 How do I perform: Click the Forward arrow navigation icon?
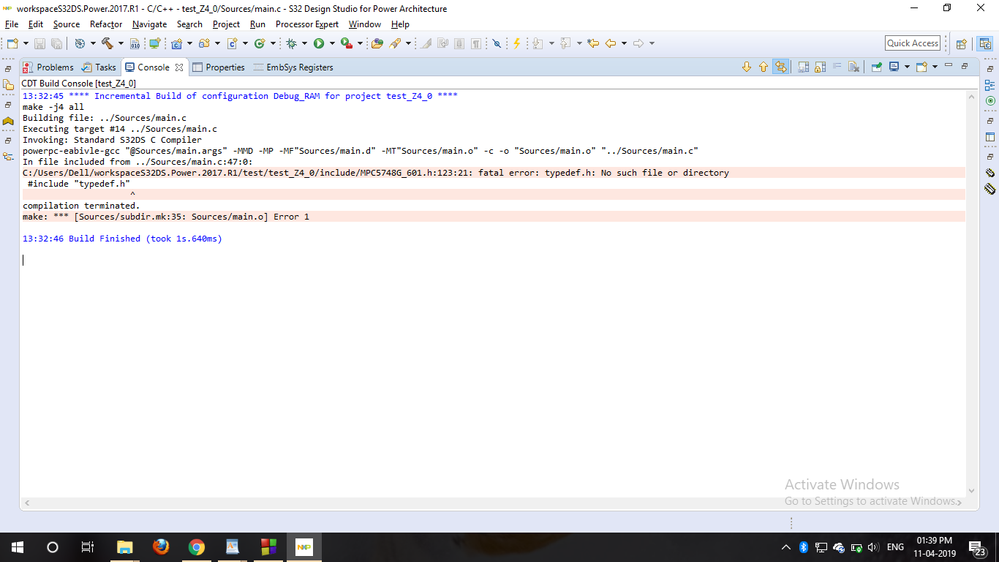pyautogui.click(x=638, y=43)
